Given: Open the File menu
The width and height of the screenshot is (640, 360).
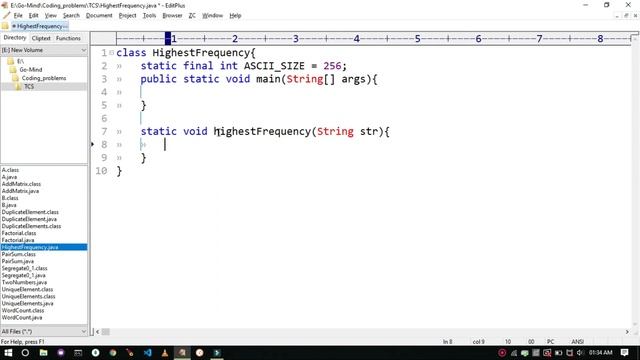Looking at the screenshot, I should click(x=18, y=16).
